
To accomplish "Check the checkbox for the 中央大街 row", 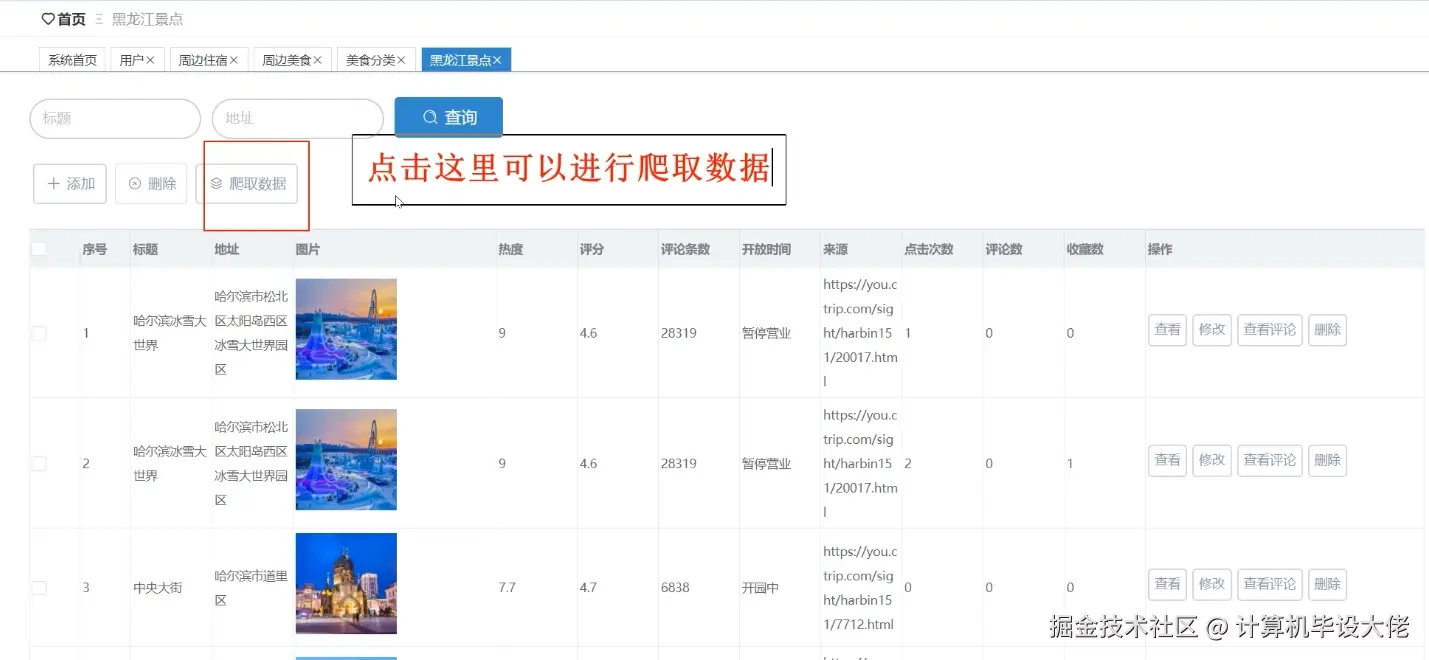I will [38, 587].
